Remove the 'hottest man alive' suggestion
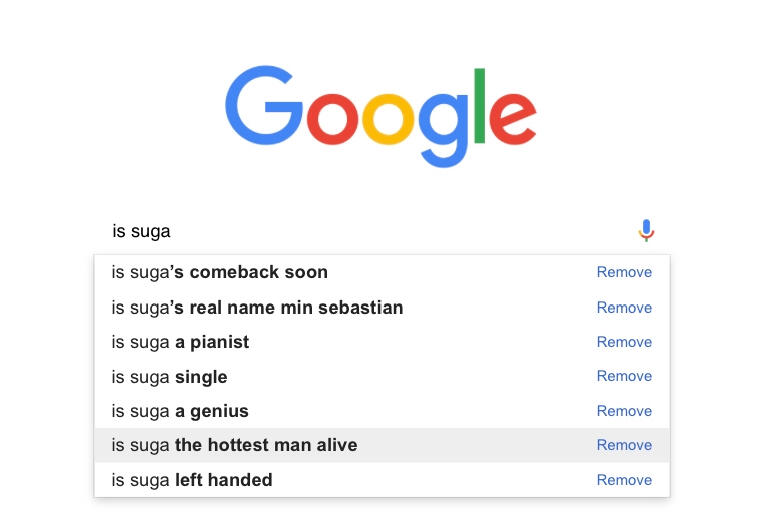The image size is (769, 512). [624, 445]
